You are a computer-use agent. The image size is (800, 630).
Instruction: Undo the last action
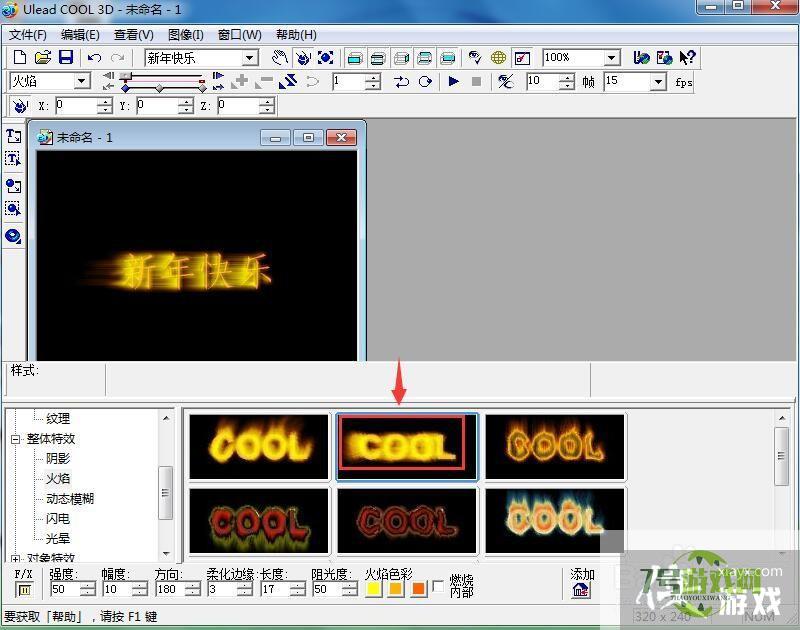[x=94, y=58]
